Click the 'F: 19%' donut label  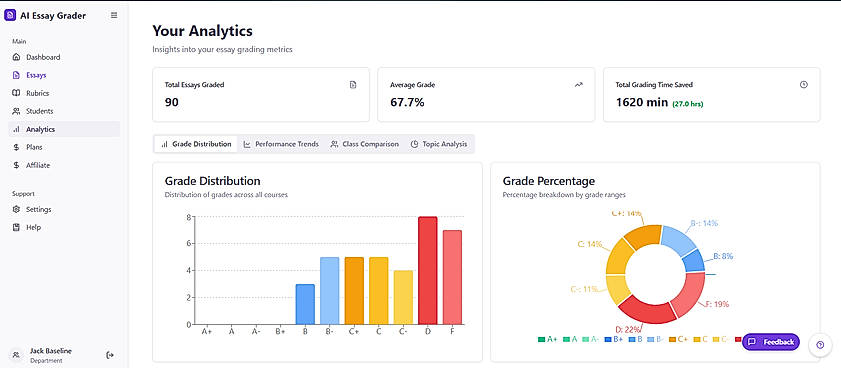click(717, 304)
